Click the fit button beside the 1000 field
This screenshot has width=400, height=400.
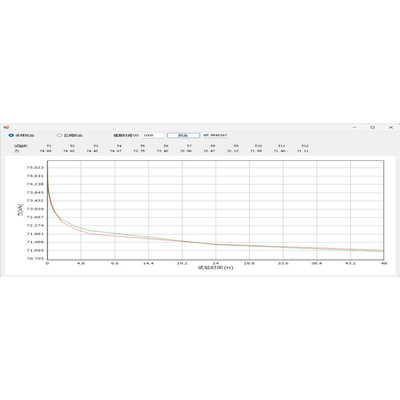click(x=183, y=135)
